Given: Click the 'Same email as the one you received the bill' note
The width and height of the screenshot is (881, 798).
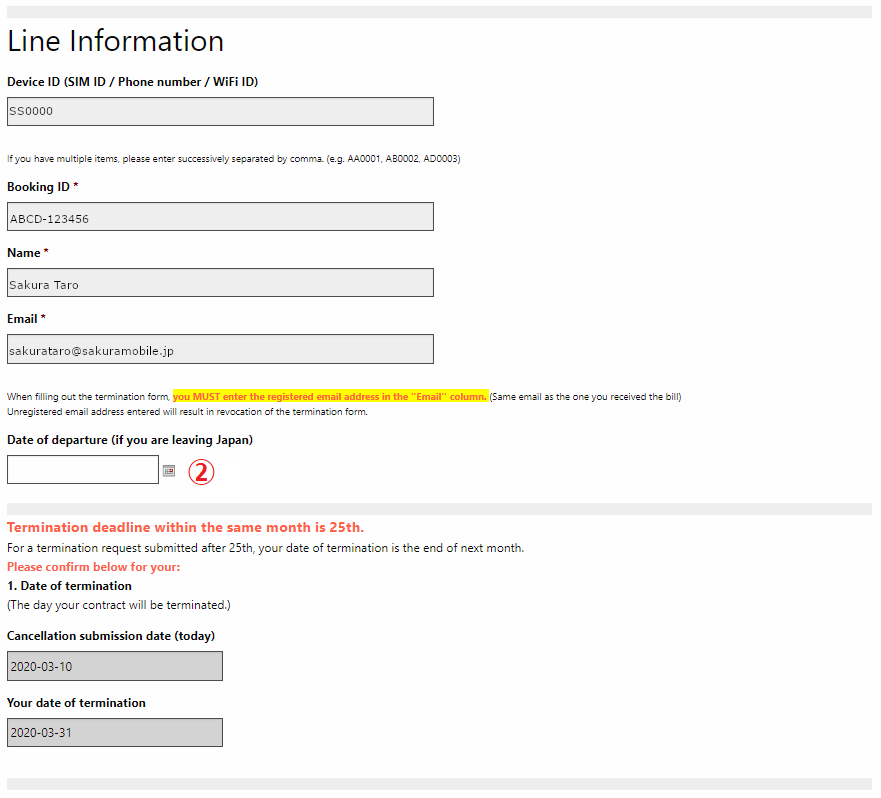Looking at the screenshot, I should (x=585, y=397).
